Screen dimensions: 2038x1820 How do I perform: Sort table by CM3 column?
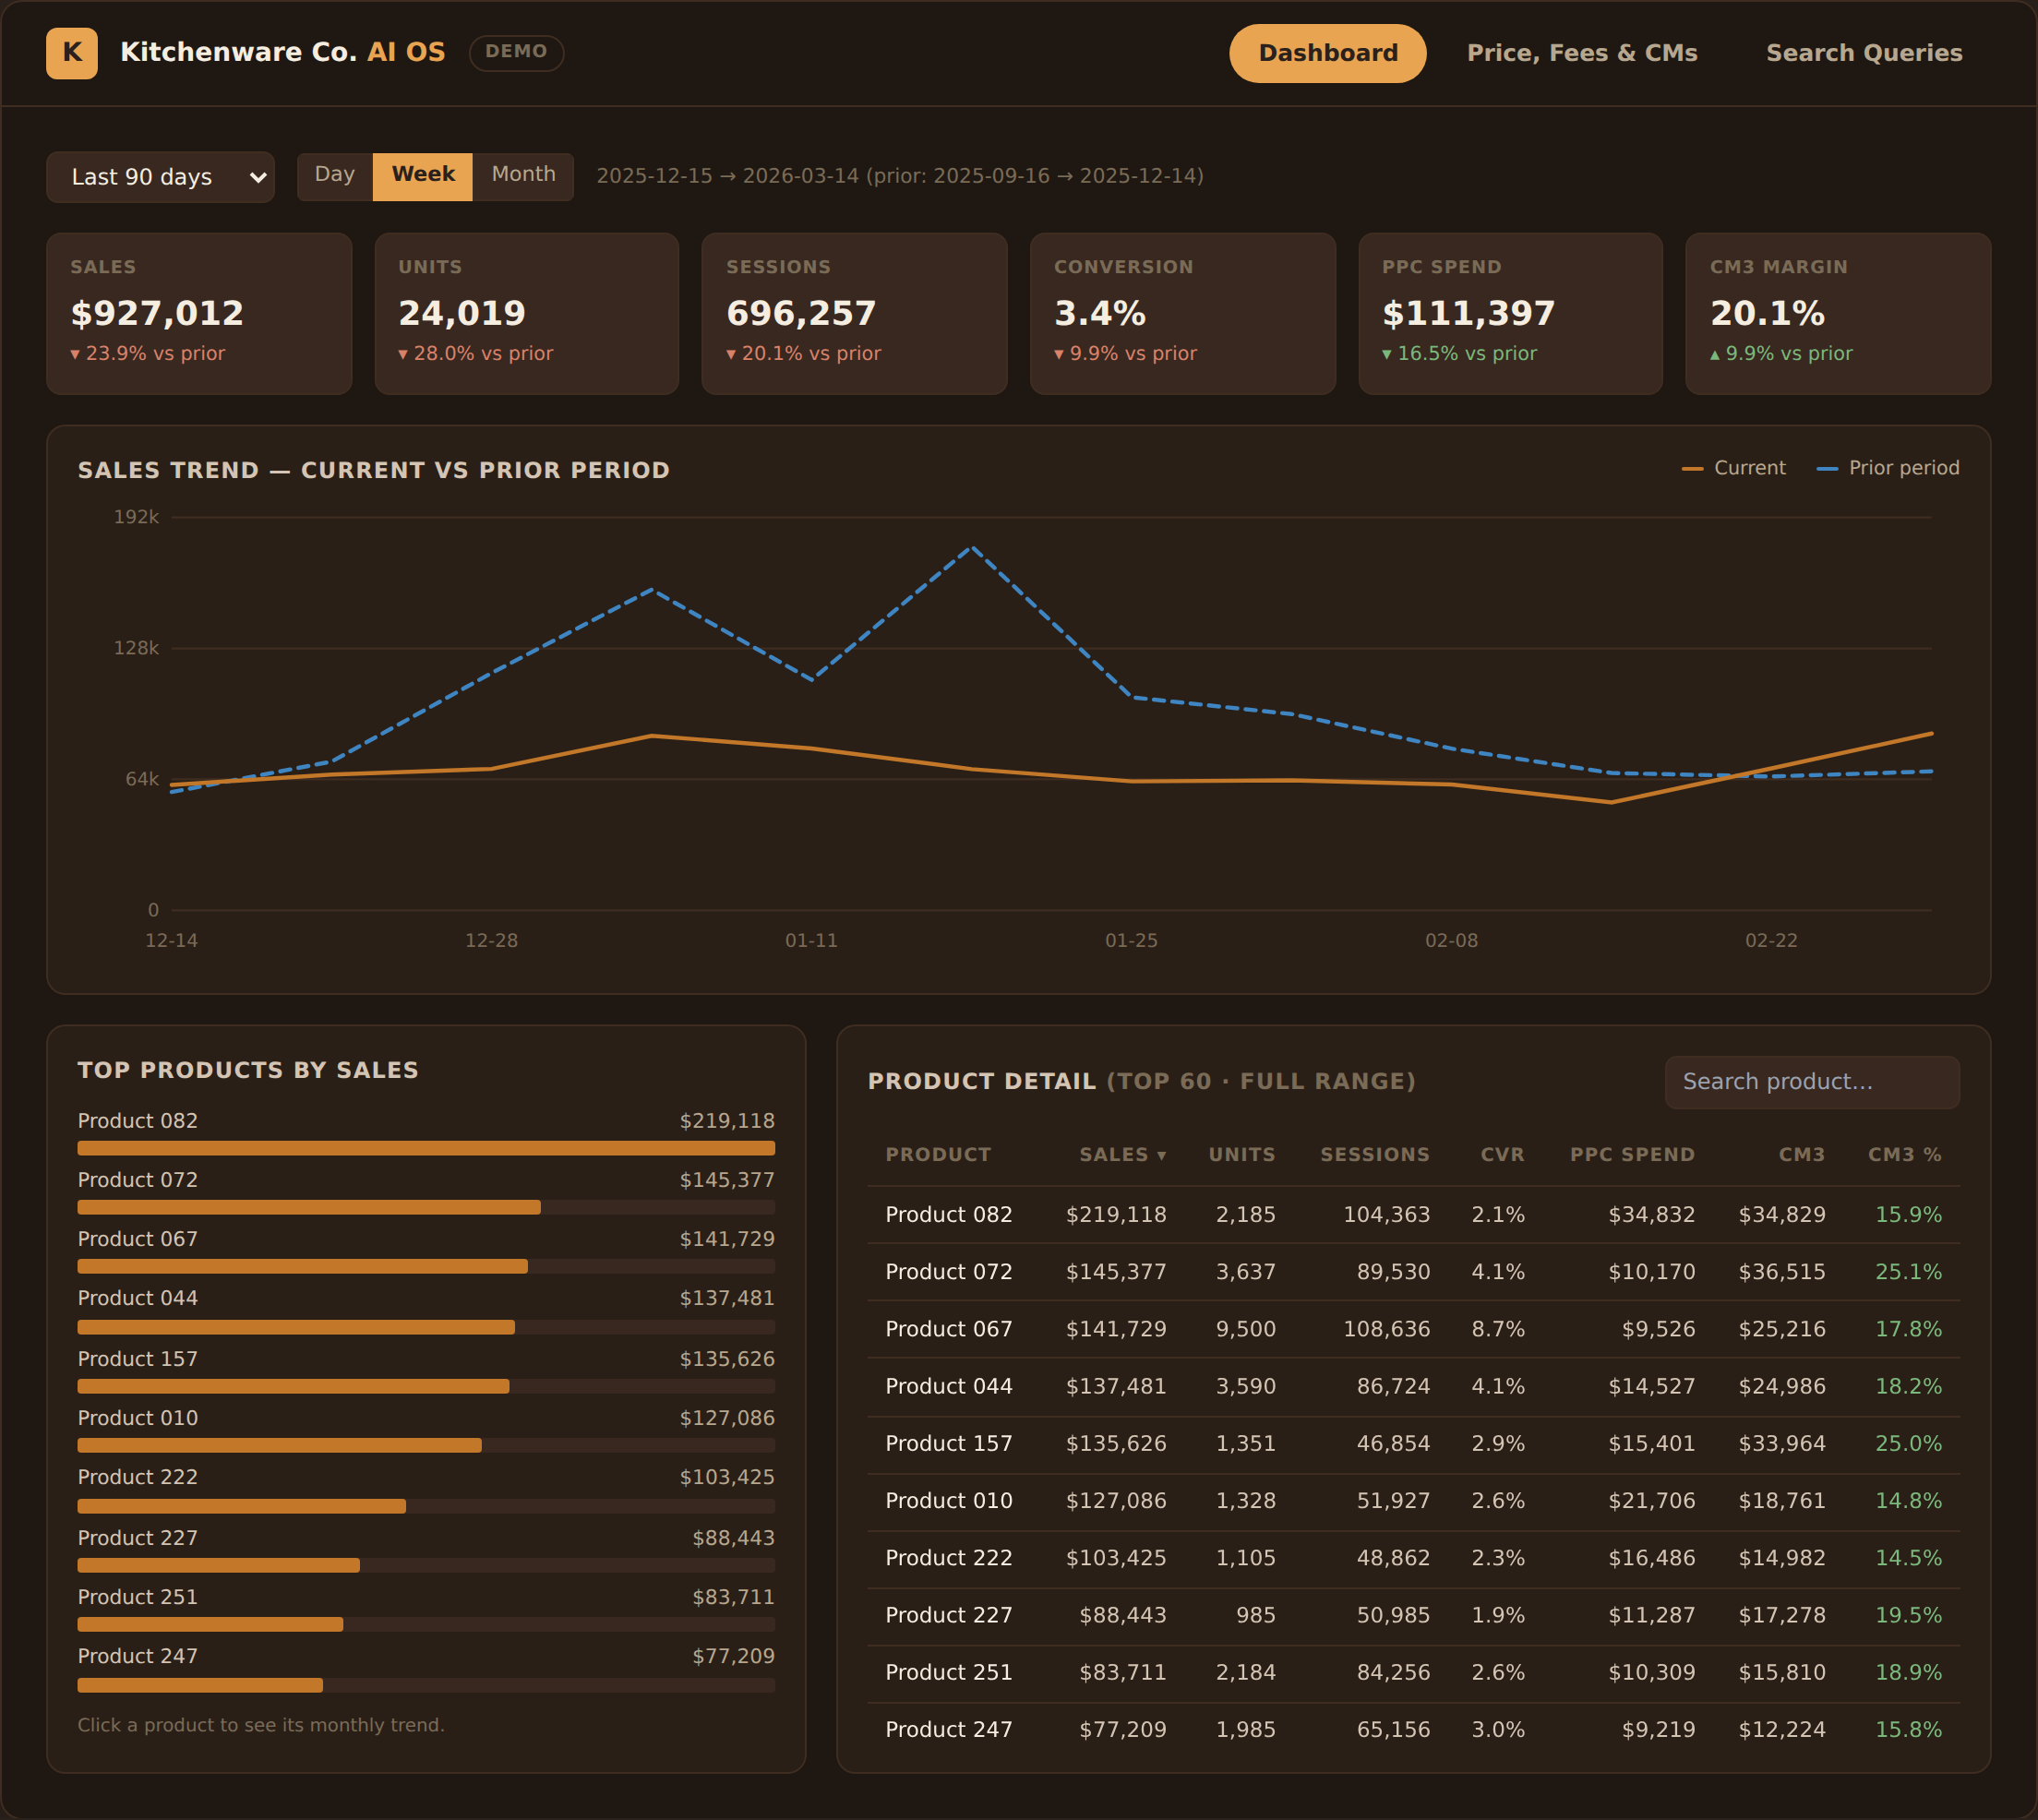[x=1801, y=1154]
